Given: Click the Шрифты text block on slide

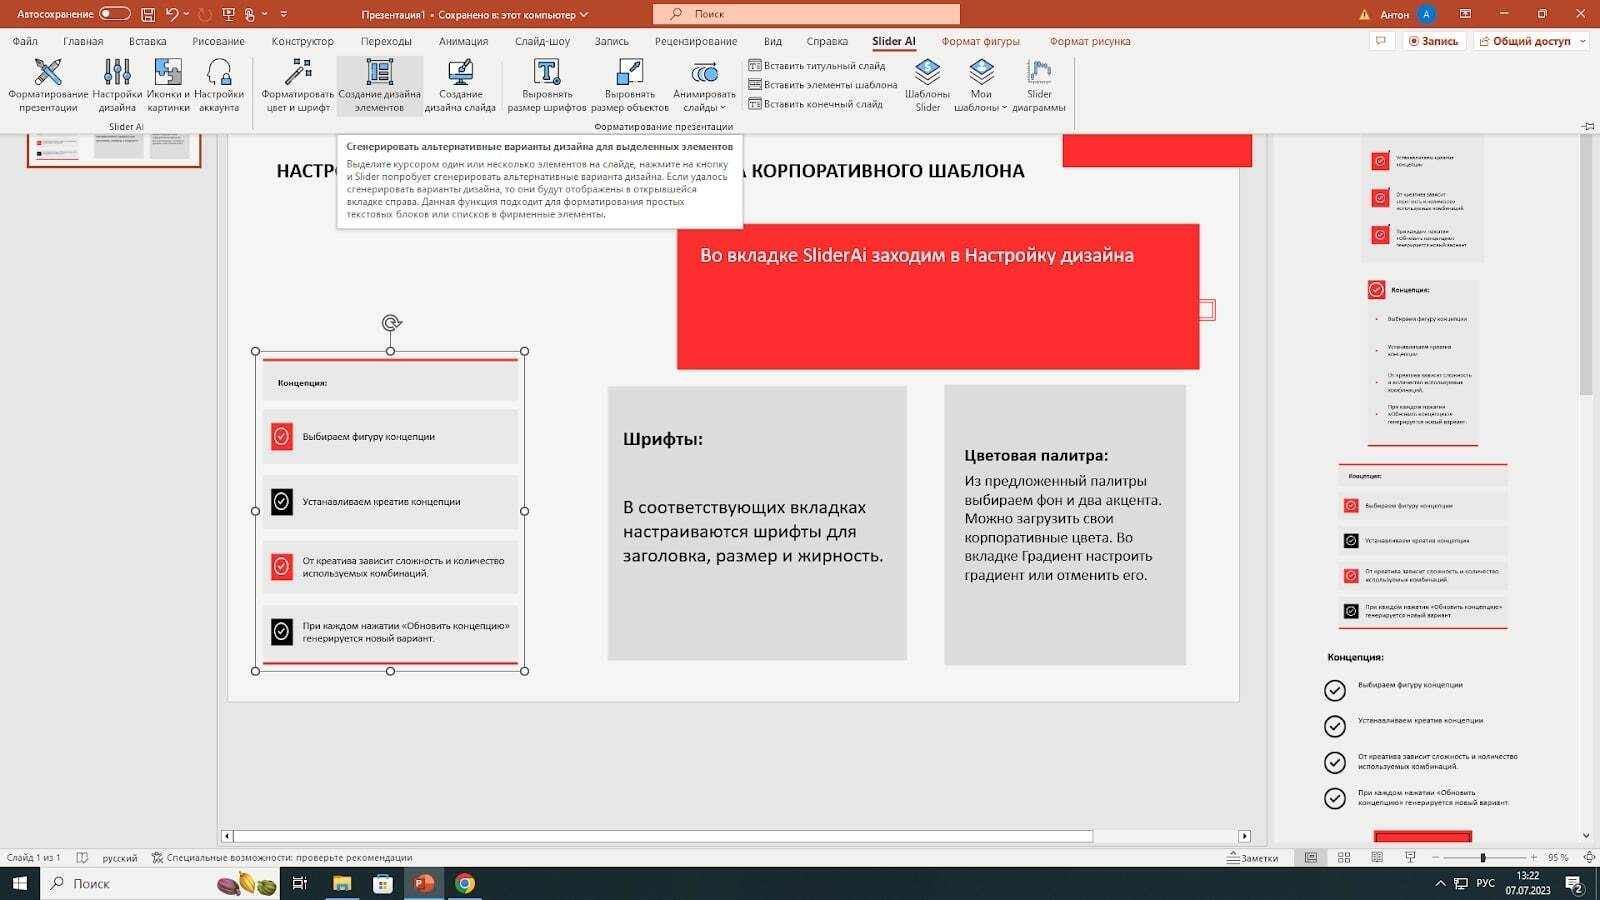Looking at the screenshot, I should click(x=757, y=523).
